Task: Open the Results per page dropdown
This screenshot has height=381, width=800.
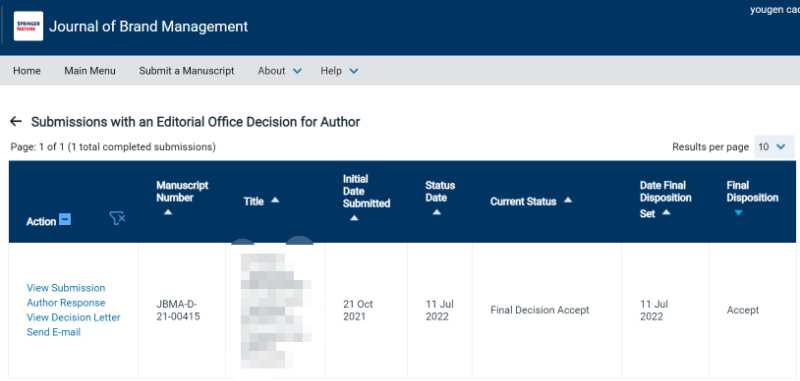Action: 773,147
